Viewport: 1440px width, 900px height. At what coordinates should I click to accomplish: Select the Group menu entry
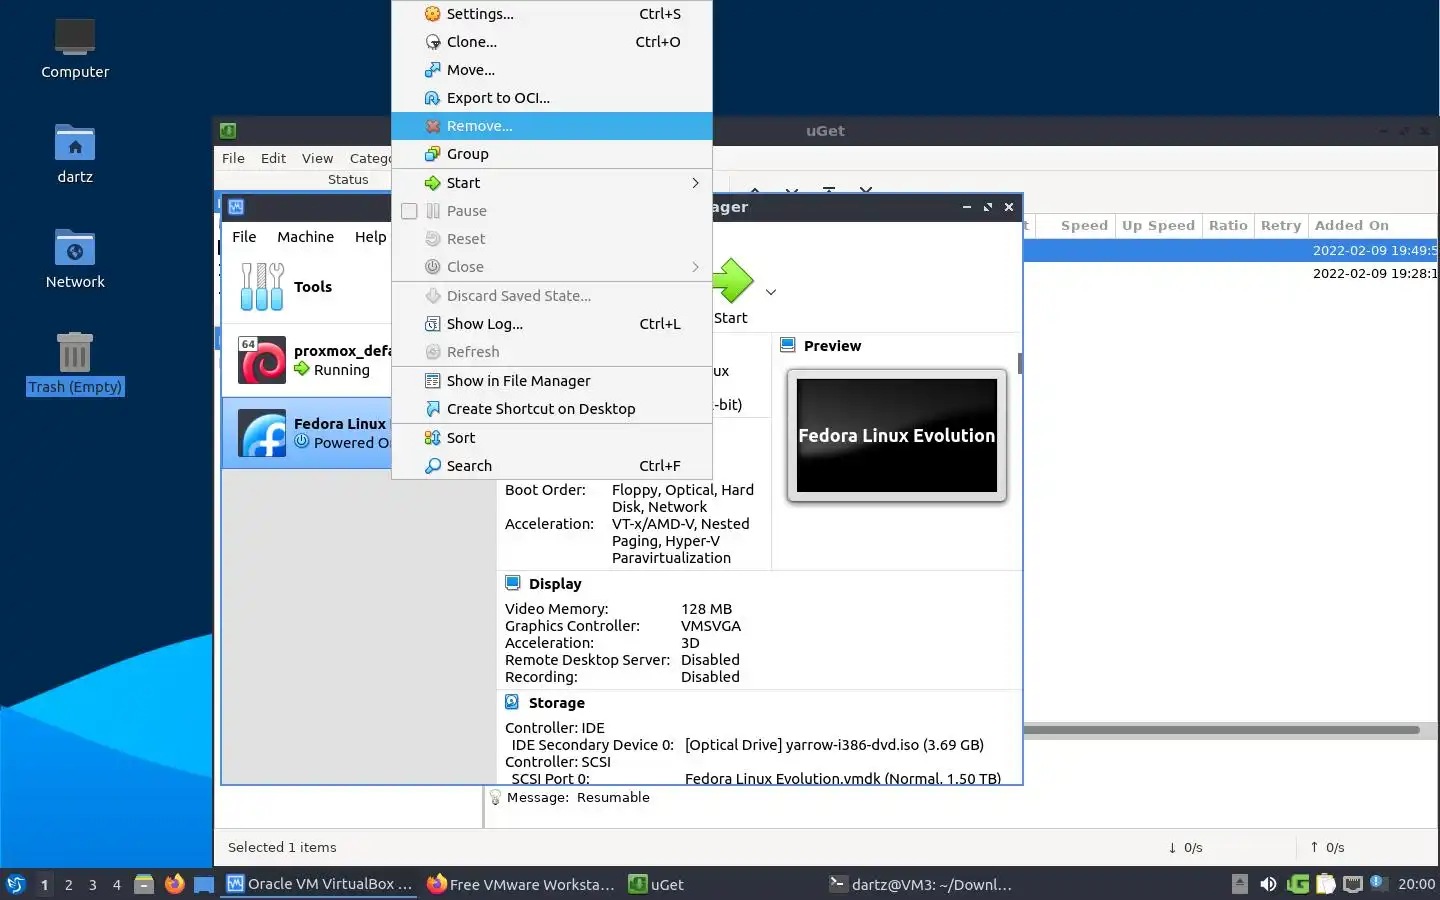point(552,154)
